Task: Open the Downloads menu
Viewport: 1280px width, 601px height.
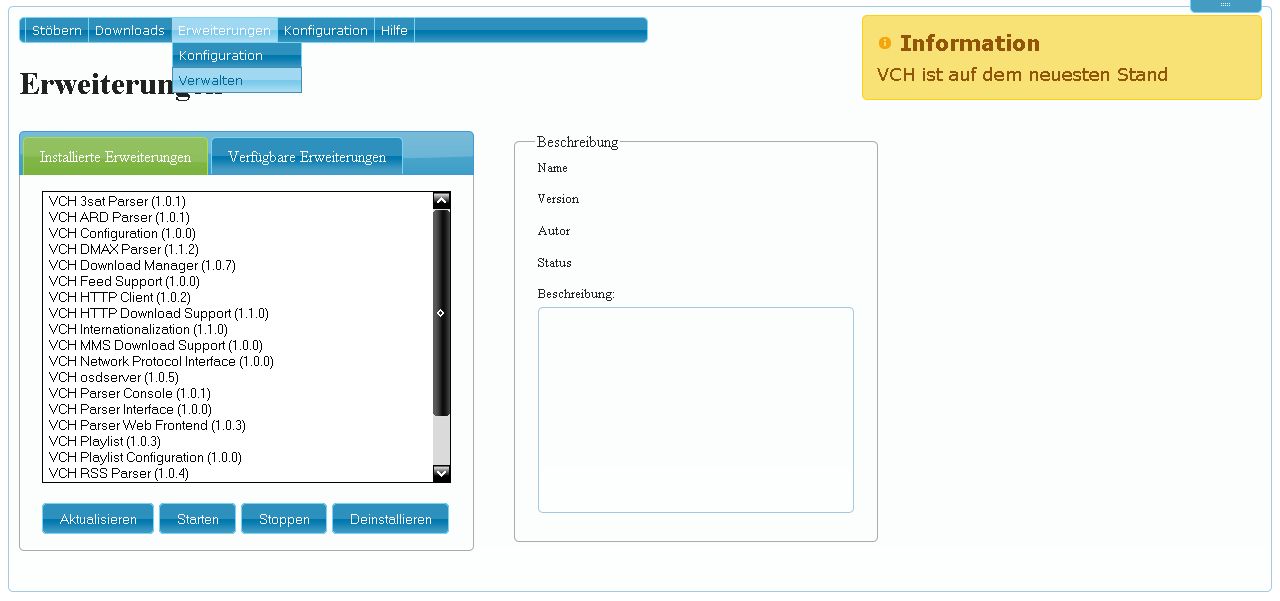Action: tap(129, 30)
